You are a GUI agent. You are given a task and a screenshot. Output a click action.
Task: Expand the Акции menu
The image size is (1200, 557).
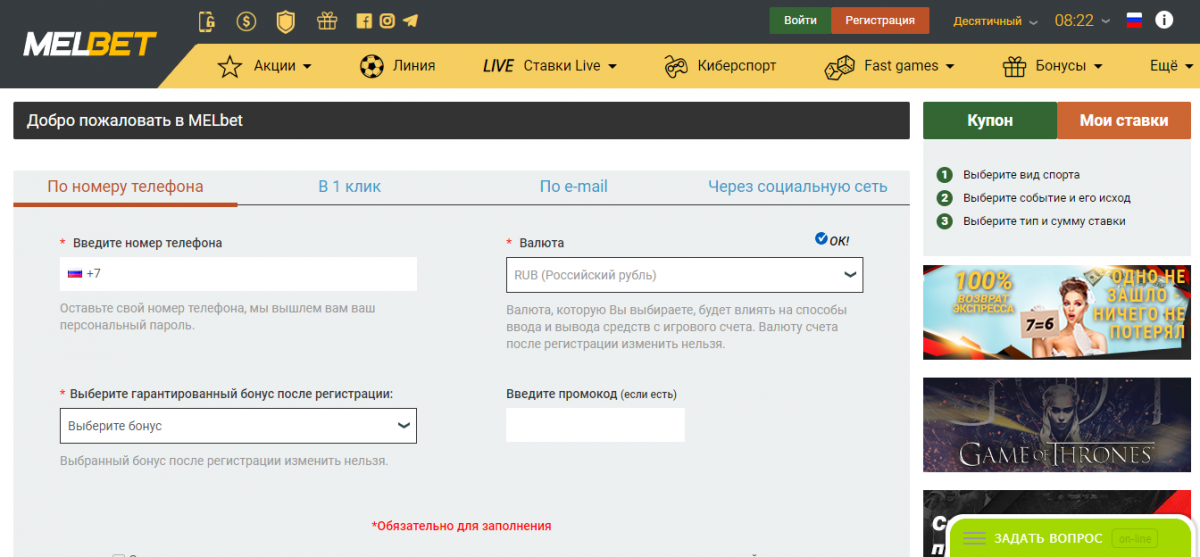[265, 66]
